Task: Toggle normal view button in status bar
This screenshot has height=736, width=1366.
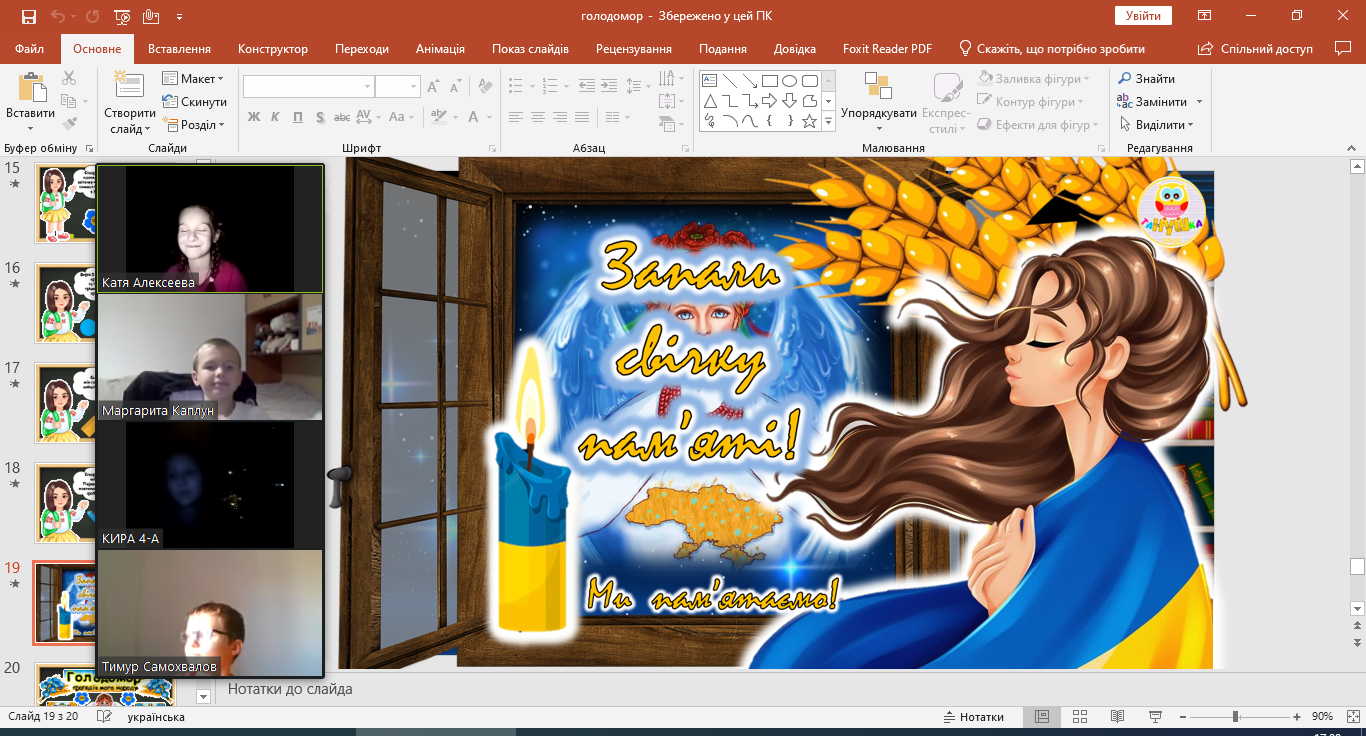Action: click(x=1042, y=717)
